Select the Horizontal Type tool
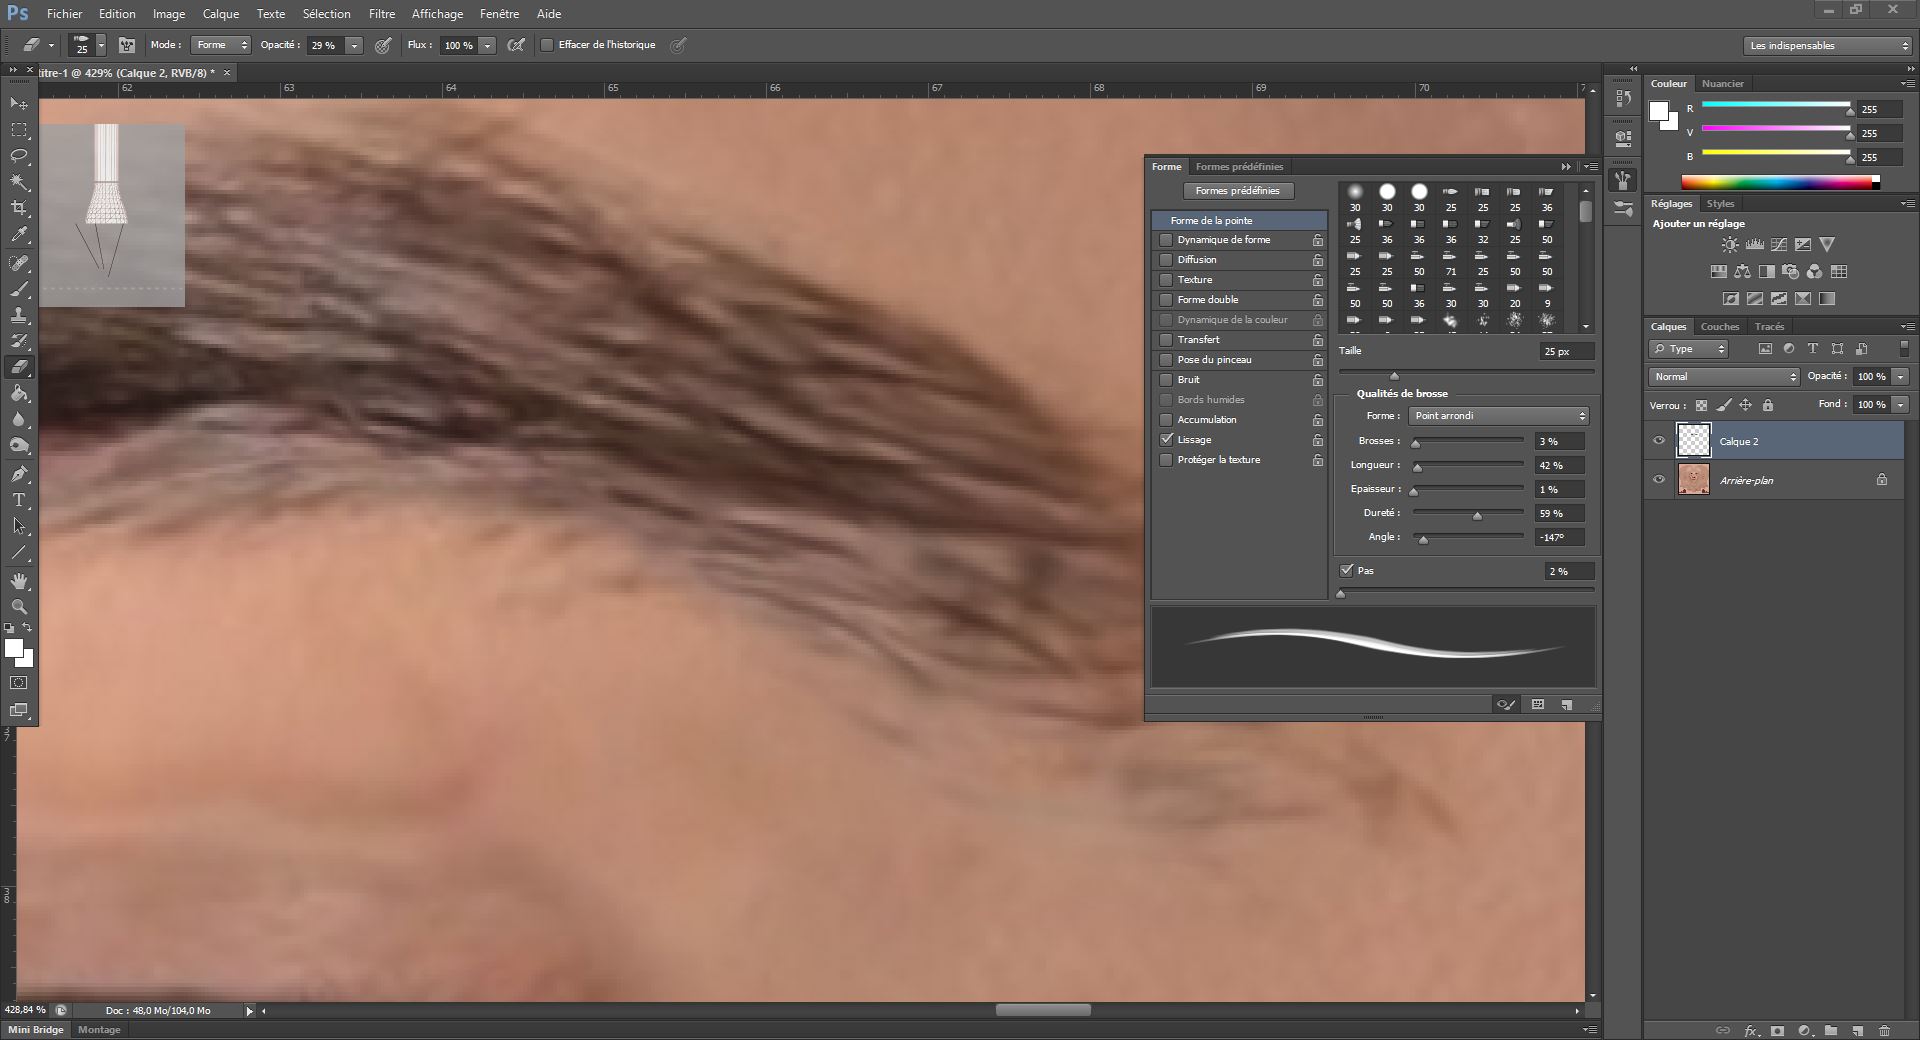 point(19,500)
